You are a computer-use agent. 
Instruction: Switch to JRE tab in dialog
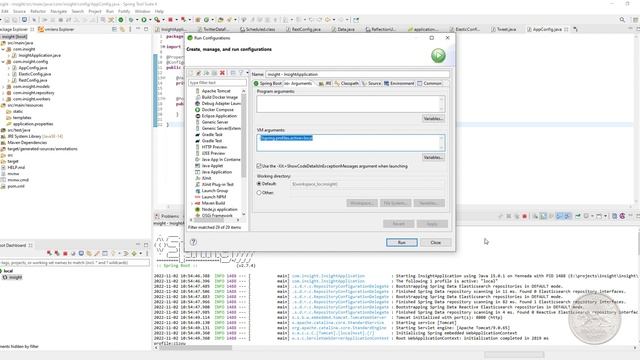(325, 83)
